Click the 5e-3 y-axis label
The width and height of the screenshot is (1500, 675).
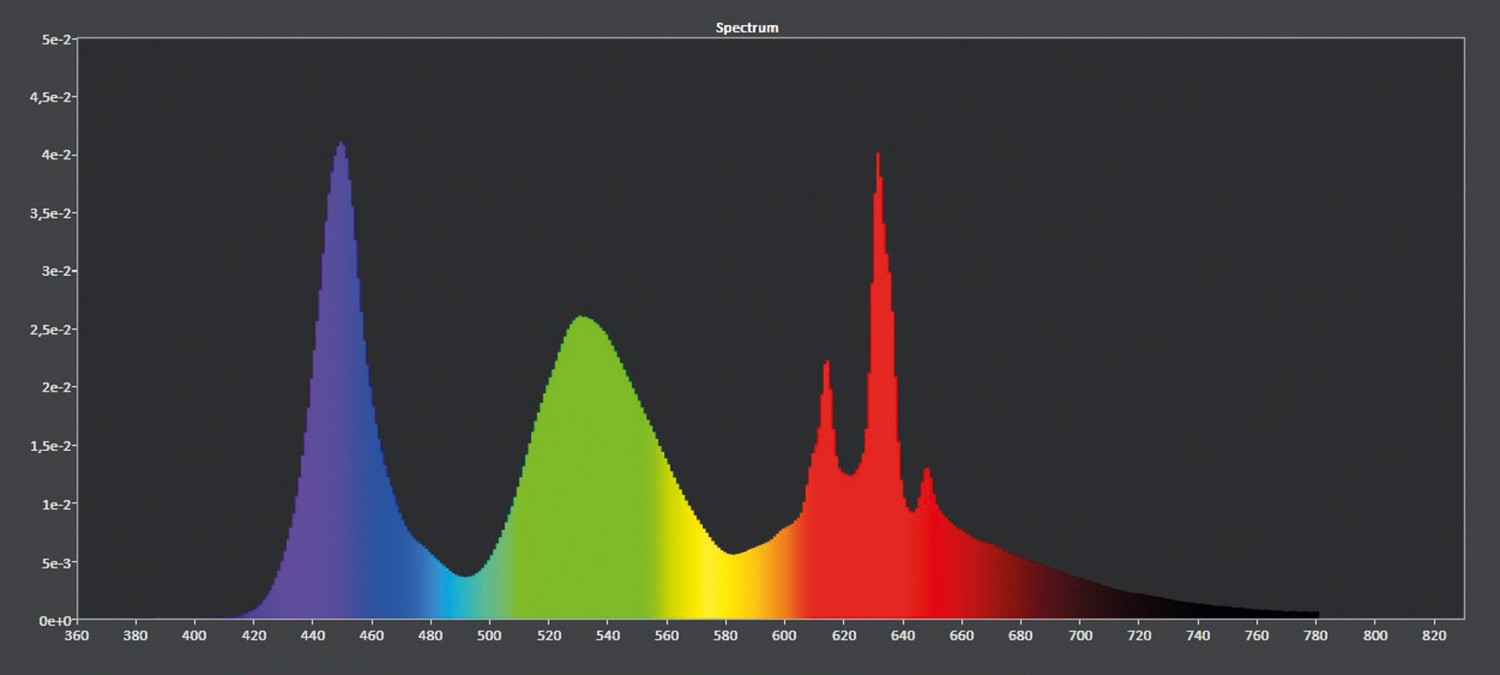[x=56, y=562]
